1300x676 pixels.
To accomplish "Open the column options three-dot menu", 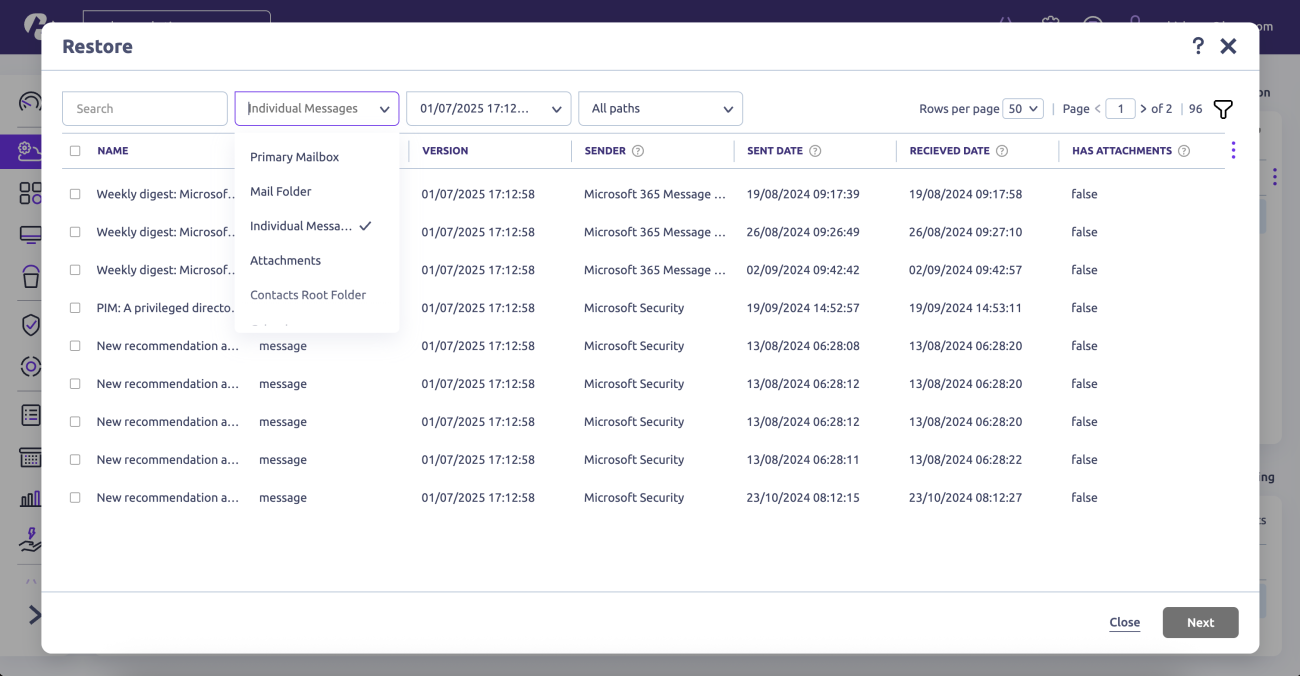I will pyautogui.click(x=1233, y=149).
